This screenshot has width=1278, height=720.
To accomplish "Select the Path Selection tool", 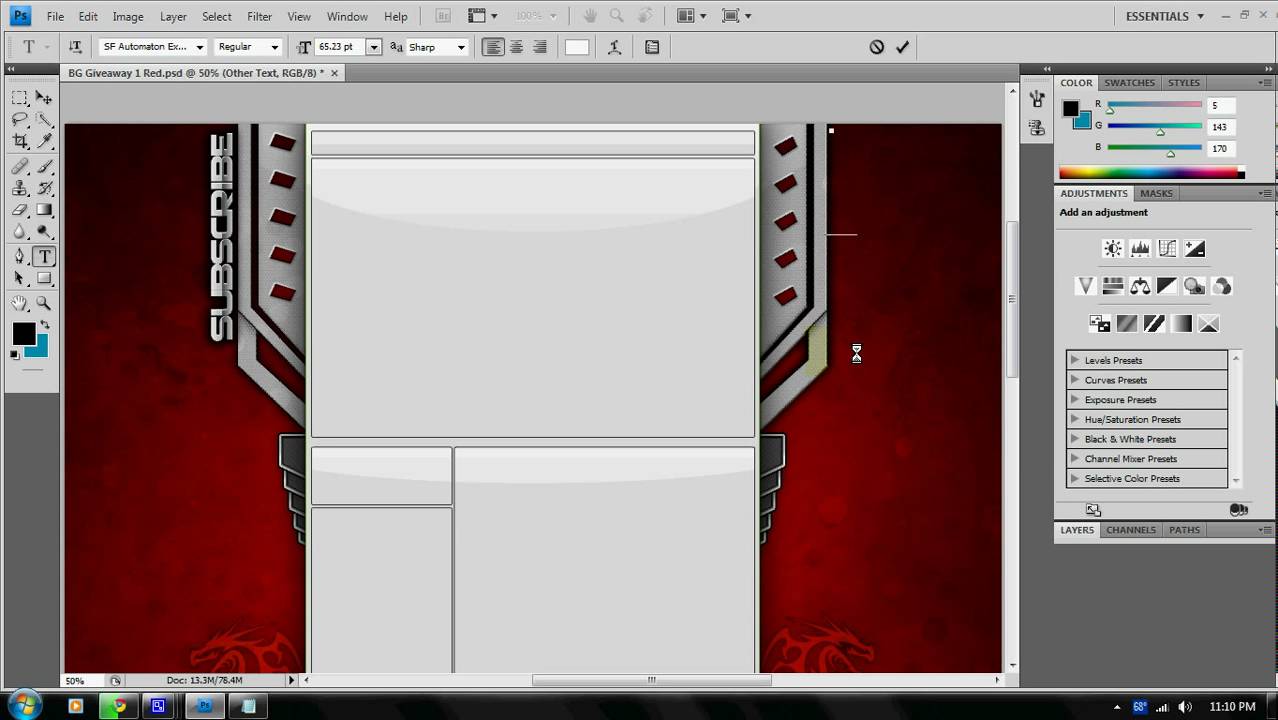I will point(19,279).
